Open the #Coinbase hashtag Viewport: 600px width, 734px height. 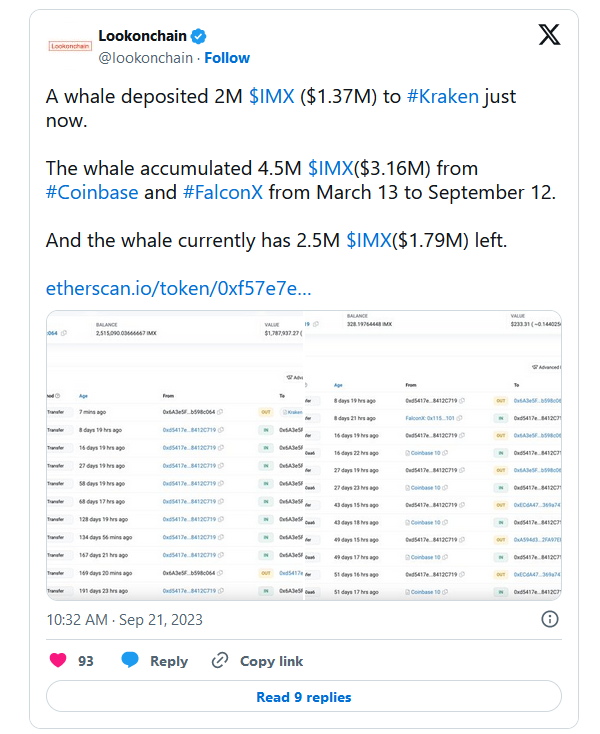(x=92, y=192)
